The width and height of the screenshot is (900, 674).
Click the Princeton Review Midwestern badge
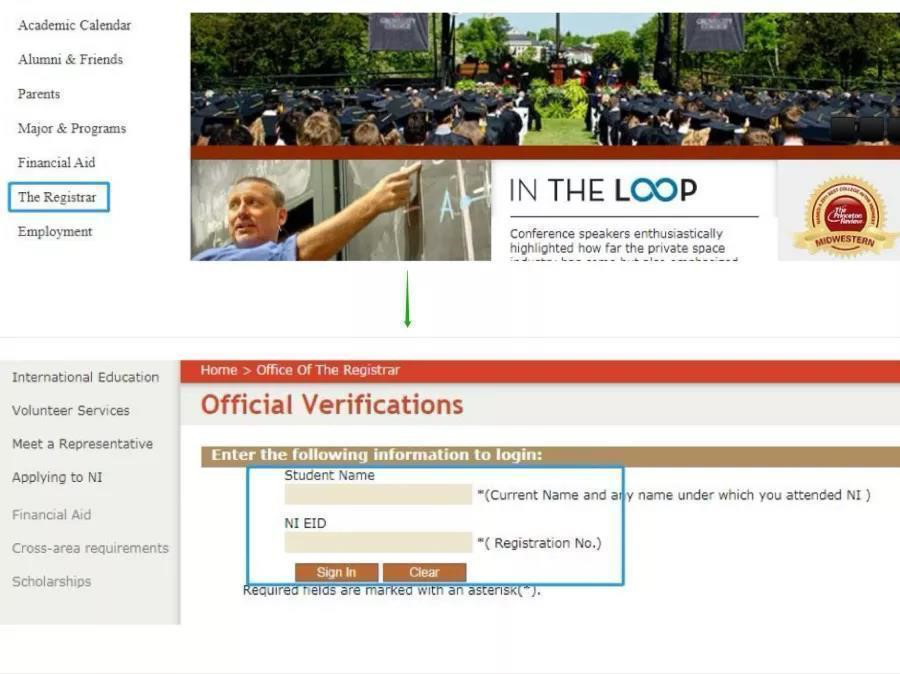pos(844,216)
